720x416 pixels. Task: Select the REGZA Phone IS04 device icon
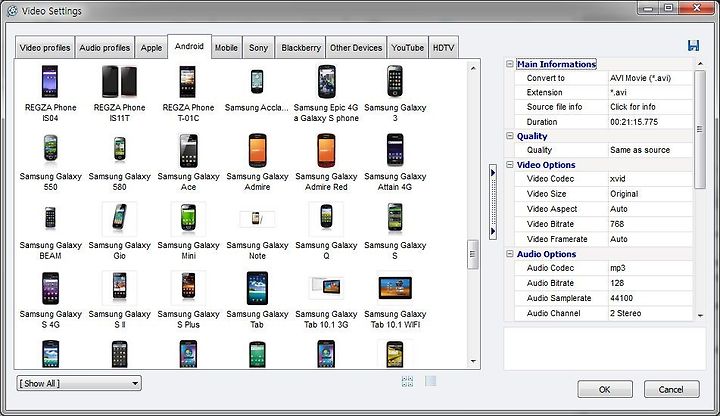point(50,81)
